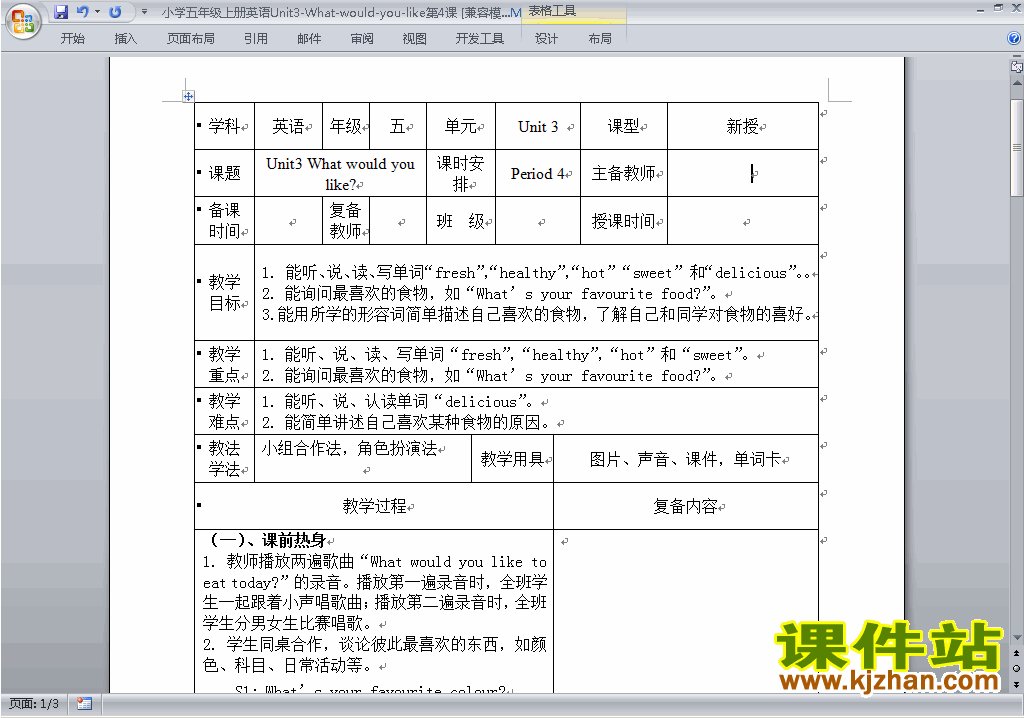
Task: Open the Select Browse Object circle button
Action: tap(1017, 668)
